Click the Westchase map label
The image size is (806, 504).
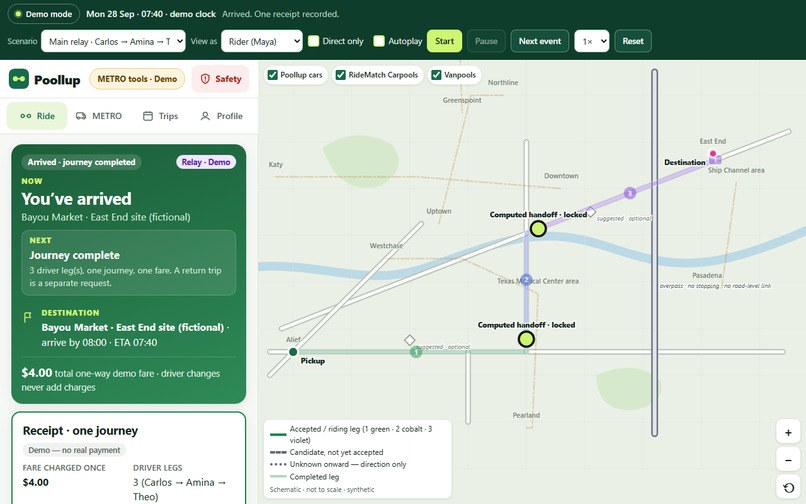click(x=386, y=246)
